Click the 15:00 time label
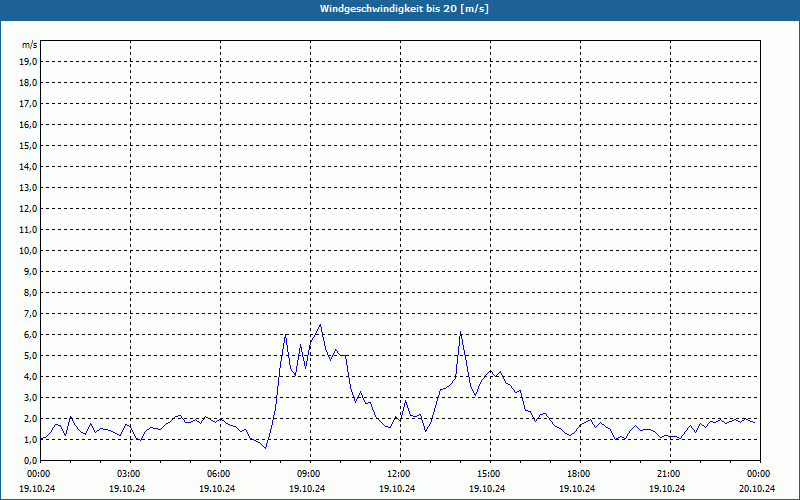800x500 pixels. point(487,474)
